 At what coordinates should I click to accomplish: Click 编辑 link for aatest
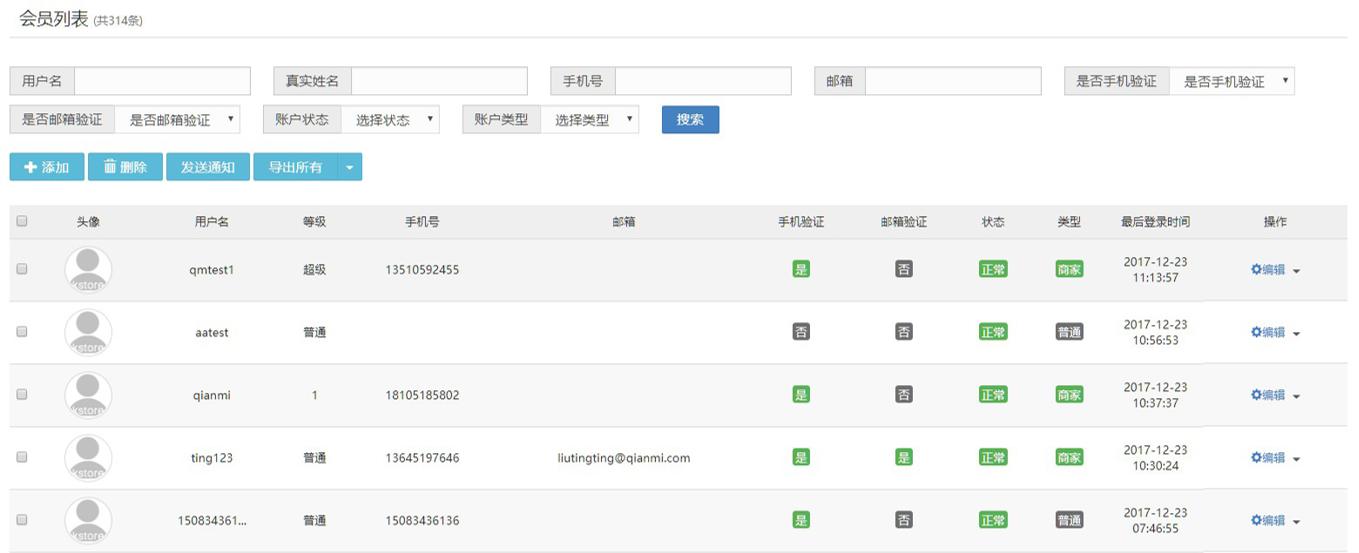coord(1268,332)
